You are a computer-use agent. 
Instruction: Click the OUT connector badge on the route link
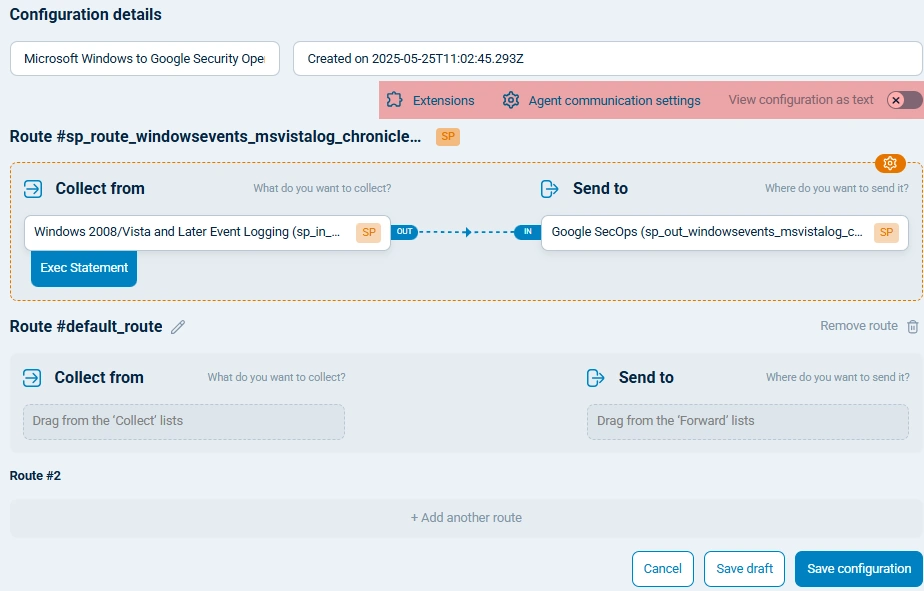coord(404,231)
